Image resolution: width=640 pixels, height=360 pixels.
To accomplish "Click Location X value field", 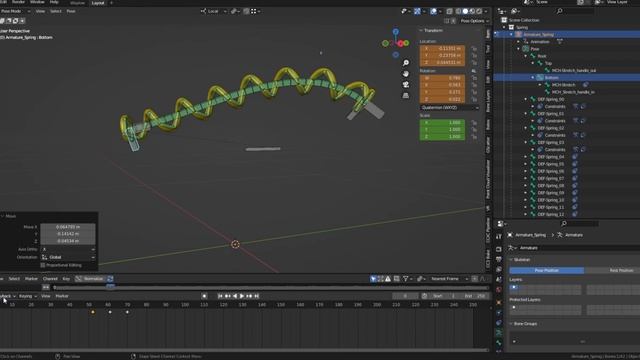I will [x=442, y=48].
